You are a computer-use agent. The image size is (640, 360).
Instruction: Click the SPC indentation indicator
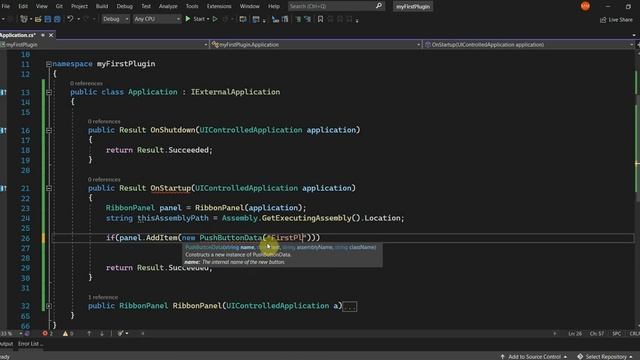617,334
